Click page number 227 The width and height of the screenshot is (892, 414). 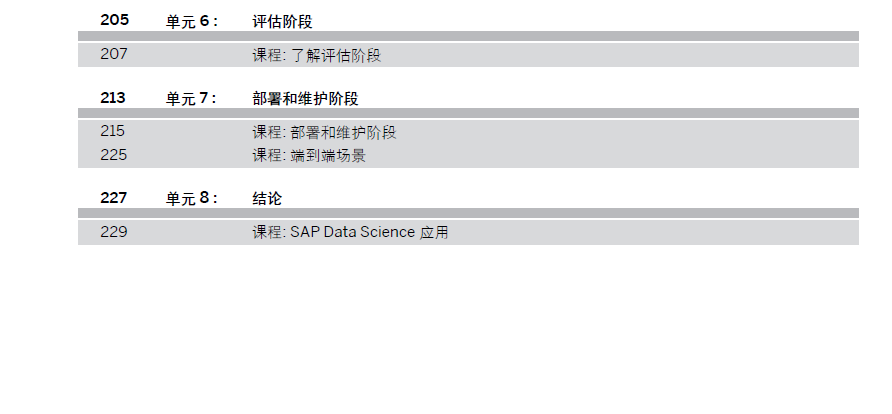pos(114,198)
